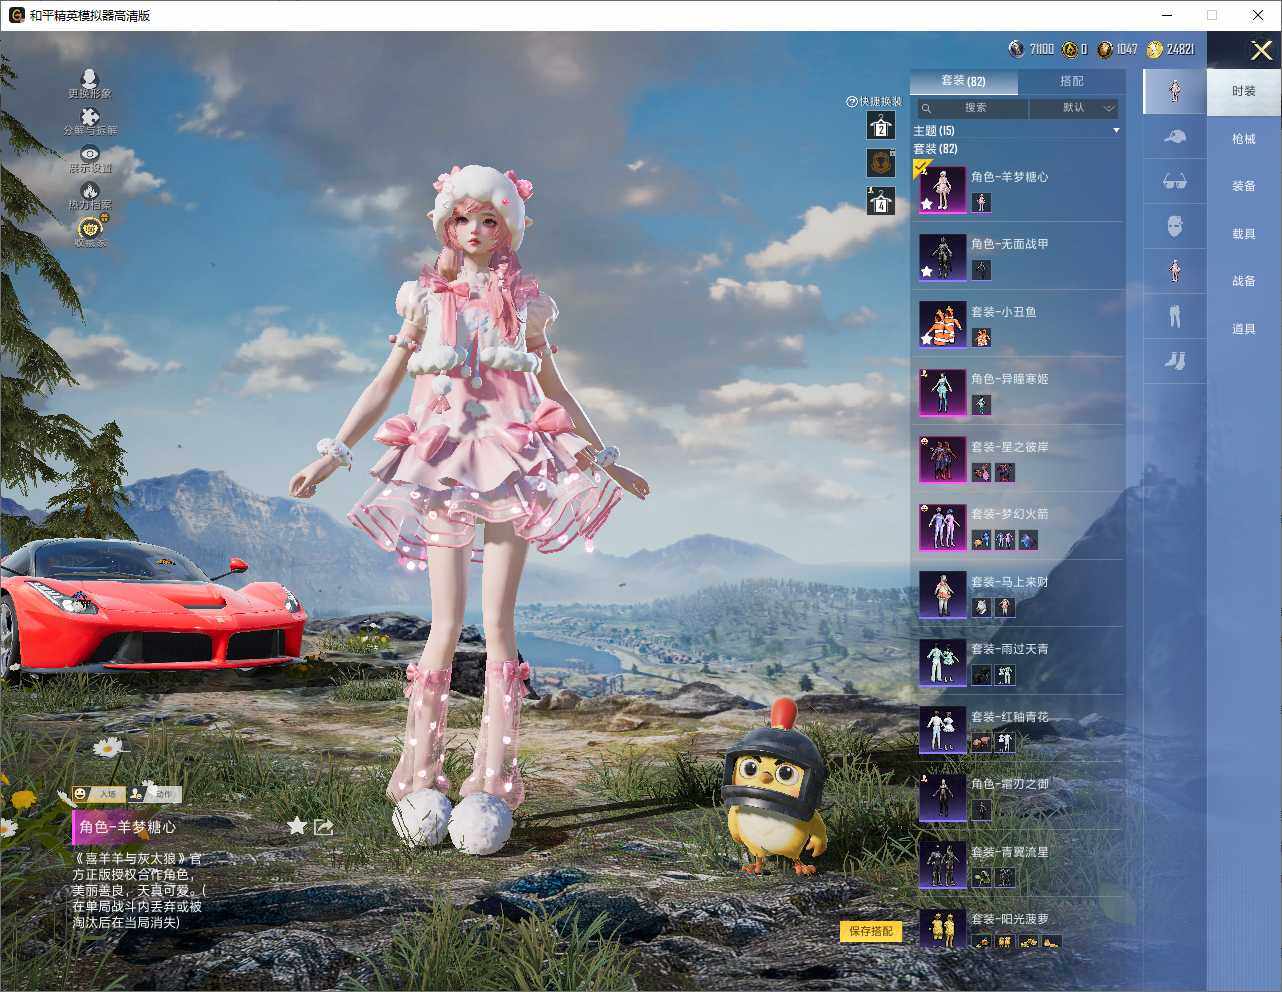Toggle favorite star next to 角色-羊梦糖心 title

pyautogui.click(x=297, y=826)
